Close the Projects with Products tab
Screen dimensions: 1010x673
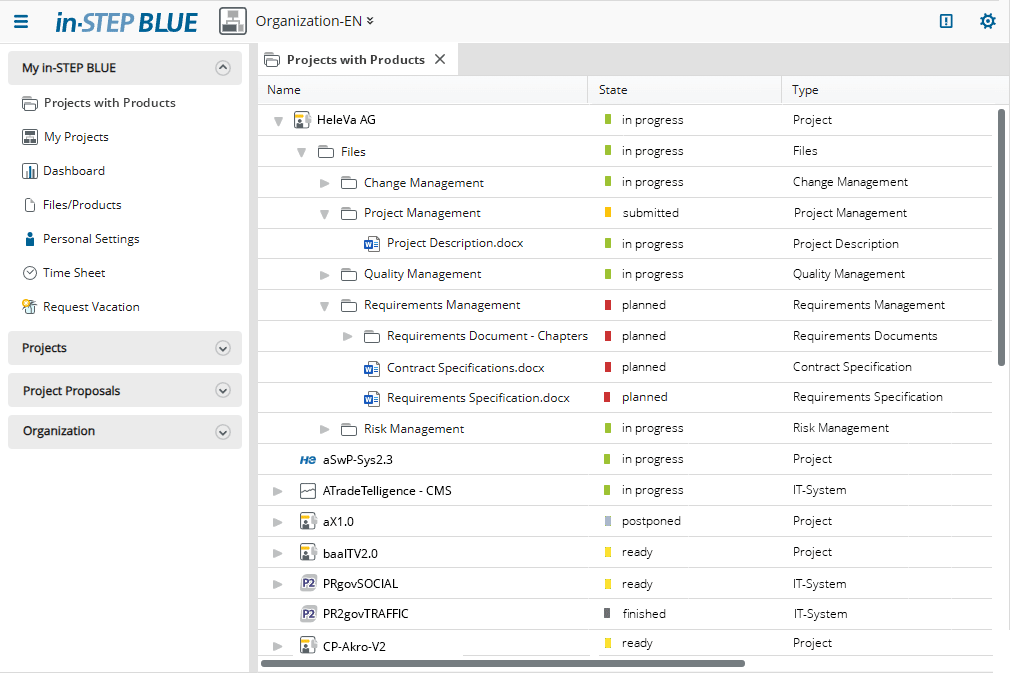pos(440,60)
